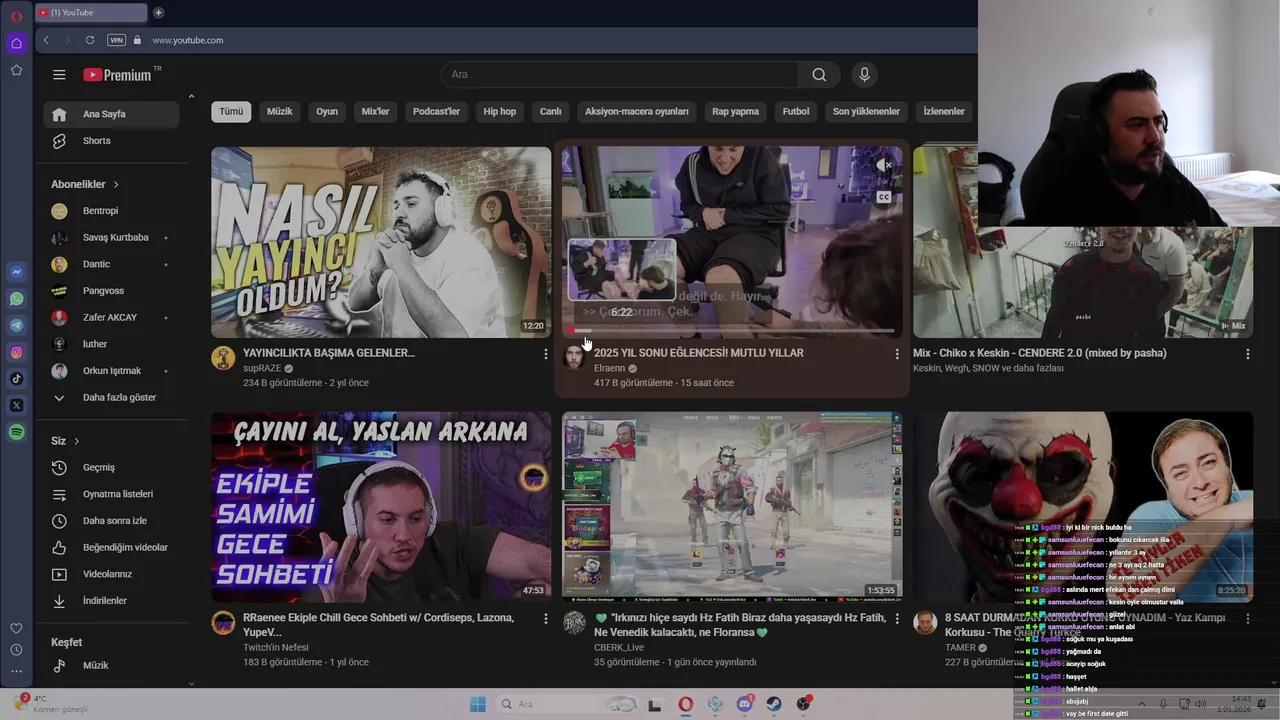The image size is (1280, 720).
Task: Open the Bentropi channel subscription
Action: 111,211
